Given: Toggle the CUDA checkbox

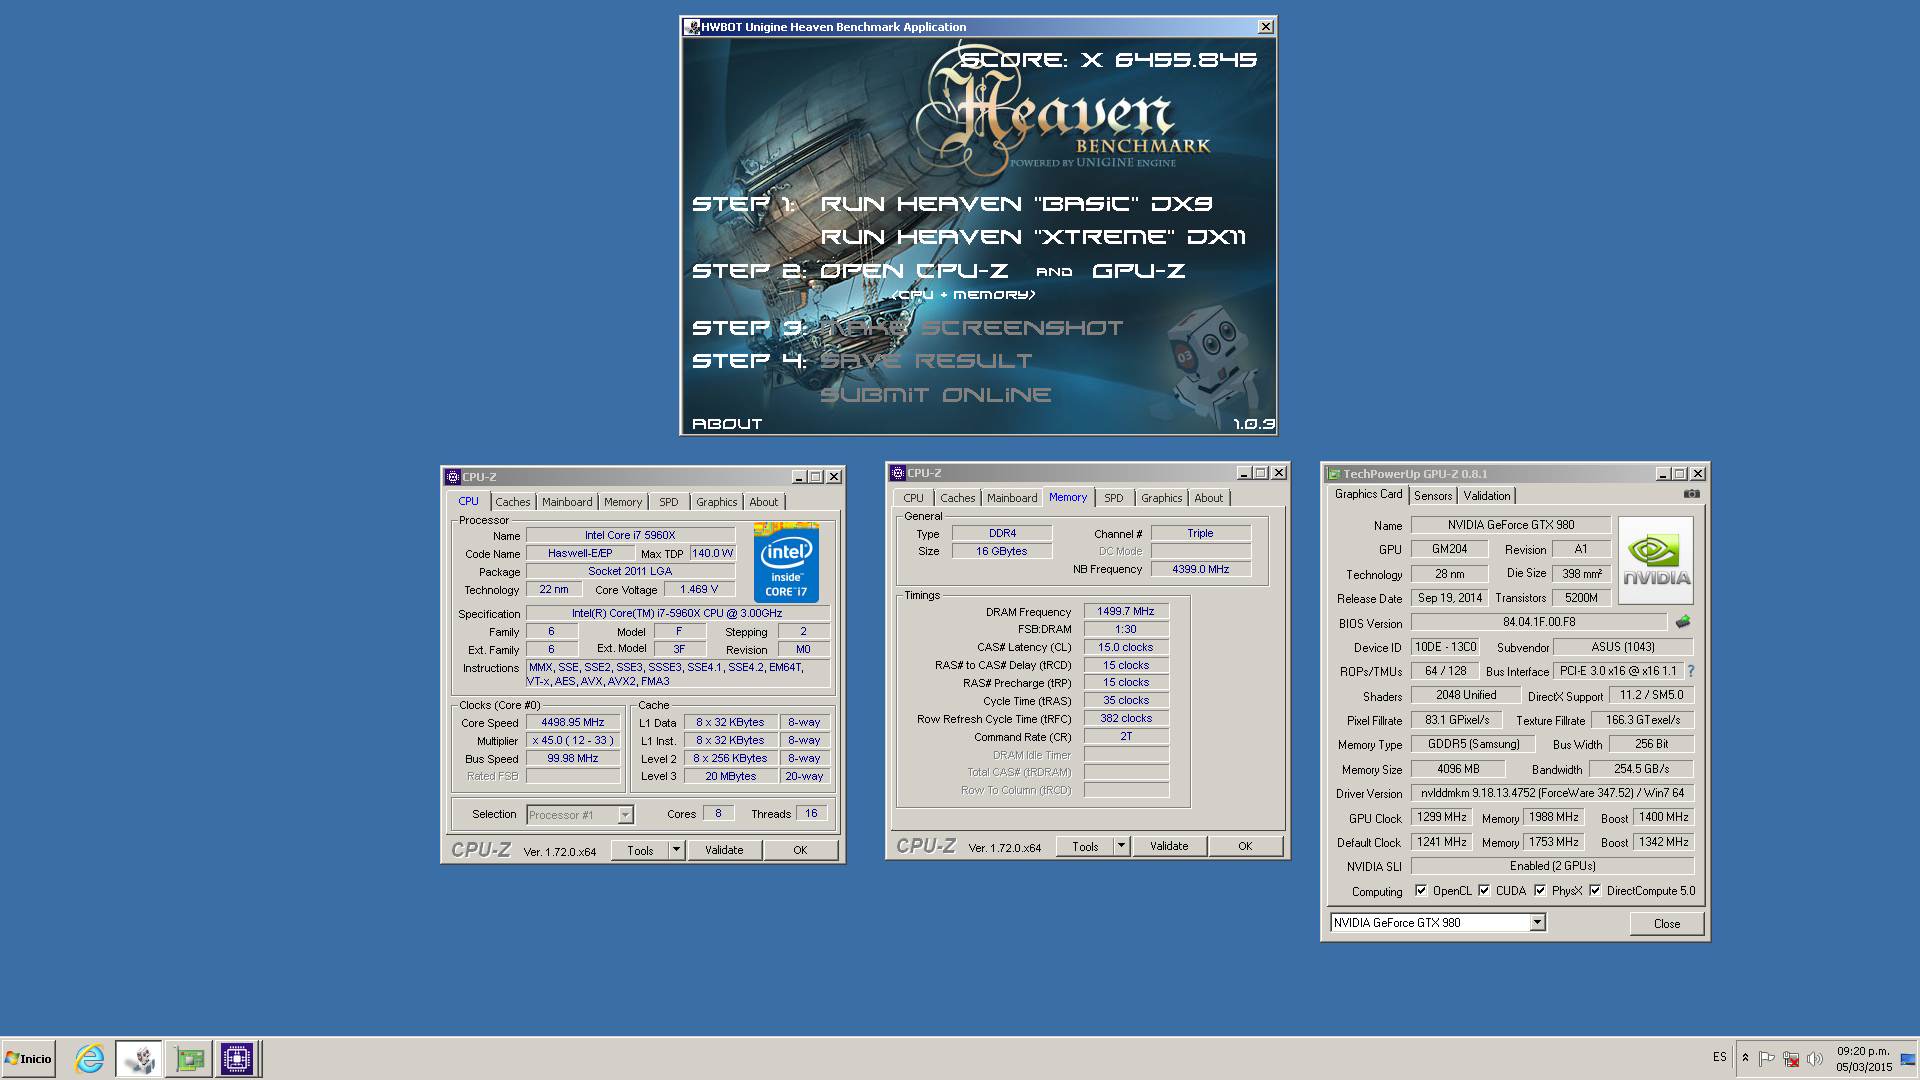Looking at the screenshot, I should coord(1484,890).
